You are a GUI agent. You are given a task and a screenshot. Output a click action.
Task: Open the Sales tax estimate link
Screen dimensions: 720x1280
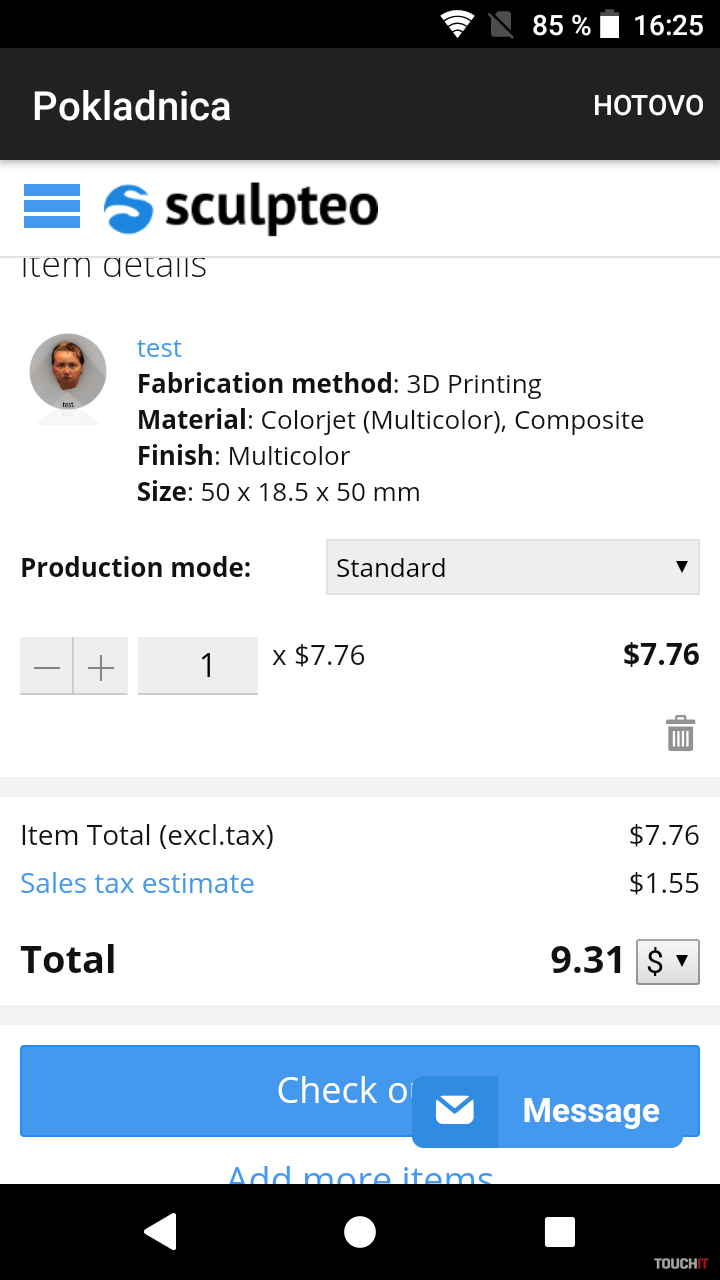coord(137,883)
